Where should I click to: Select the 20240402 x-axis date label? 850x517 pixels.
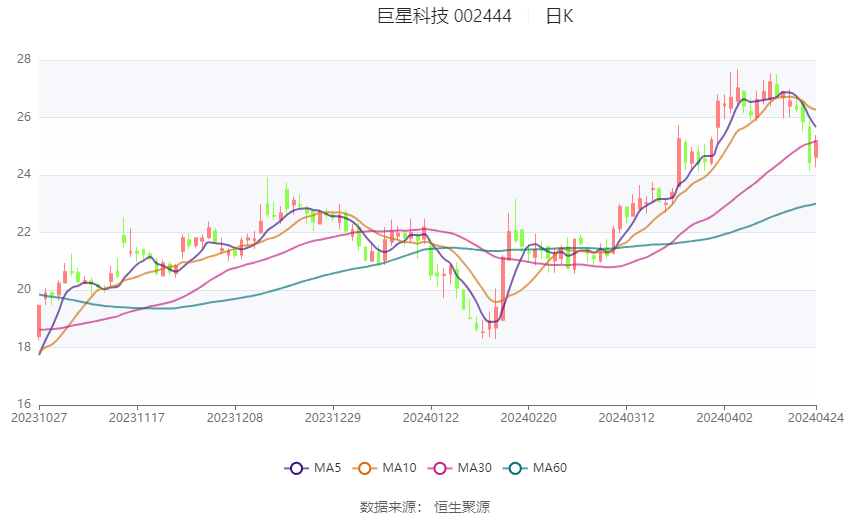pos(724,418)
